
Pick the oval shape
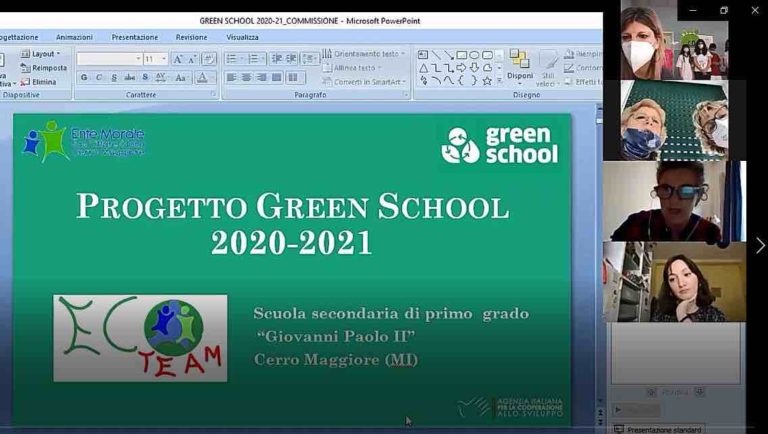(474, 55)
